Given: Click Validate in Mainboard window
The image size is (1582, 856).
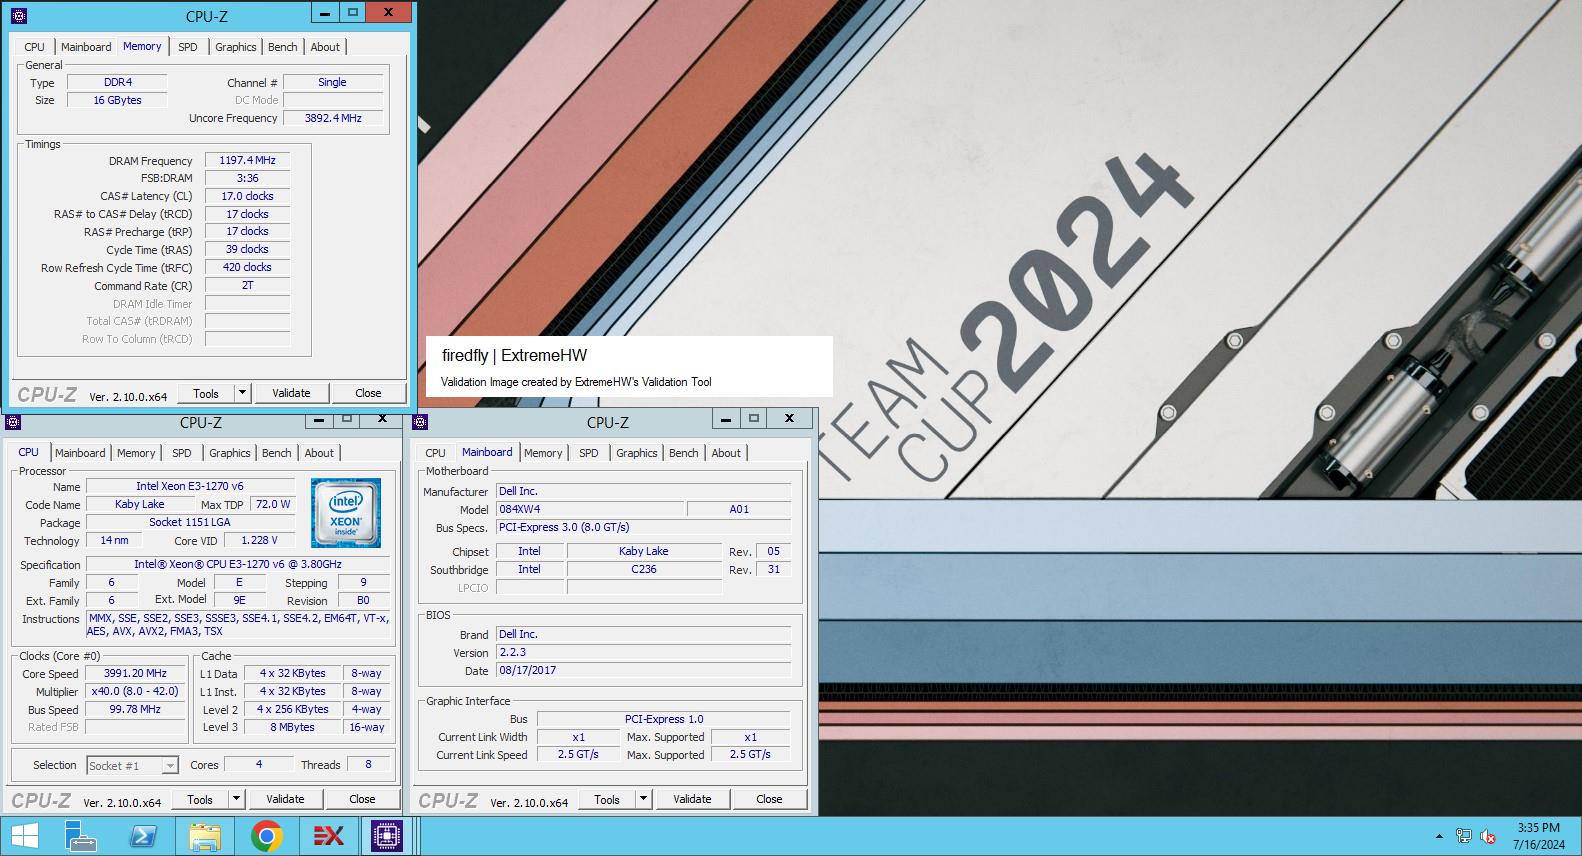Looking at the screenshot, I should coord(692,799).
